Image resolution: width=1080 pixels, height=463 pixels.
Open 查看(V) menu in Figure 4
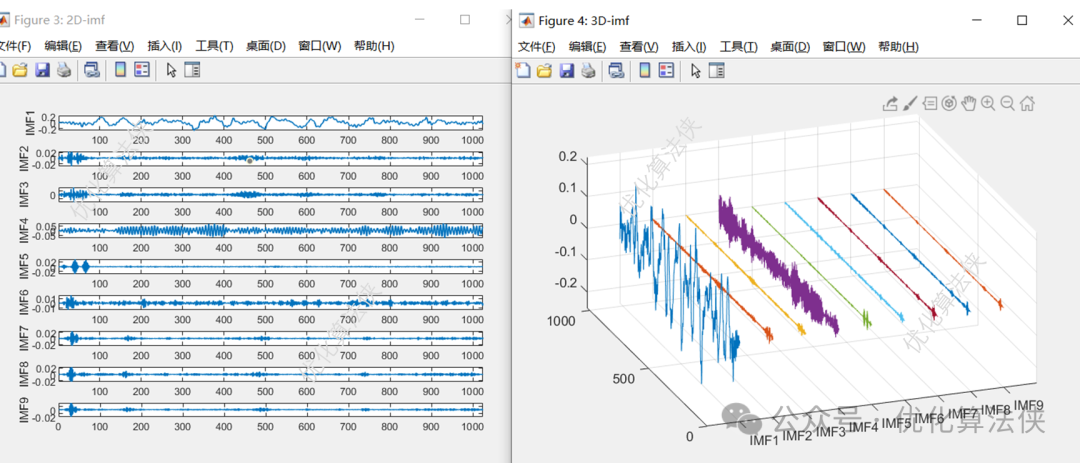tap(639, 47)
